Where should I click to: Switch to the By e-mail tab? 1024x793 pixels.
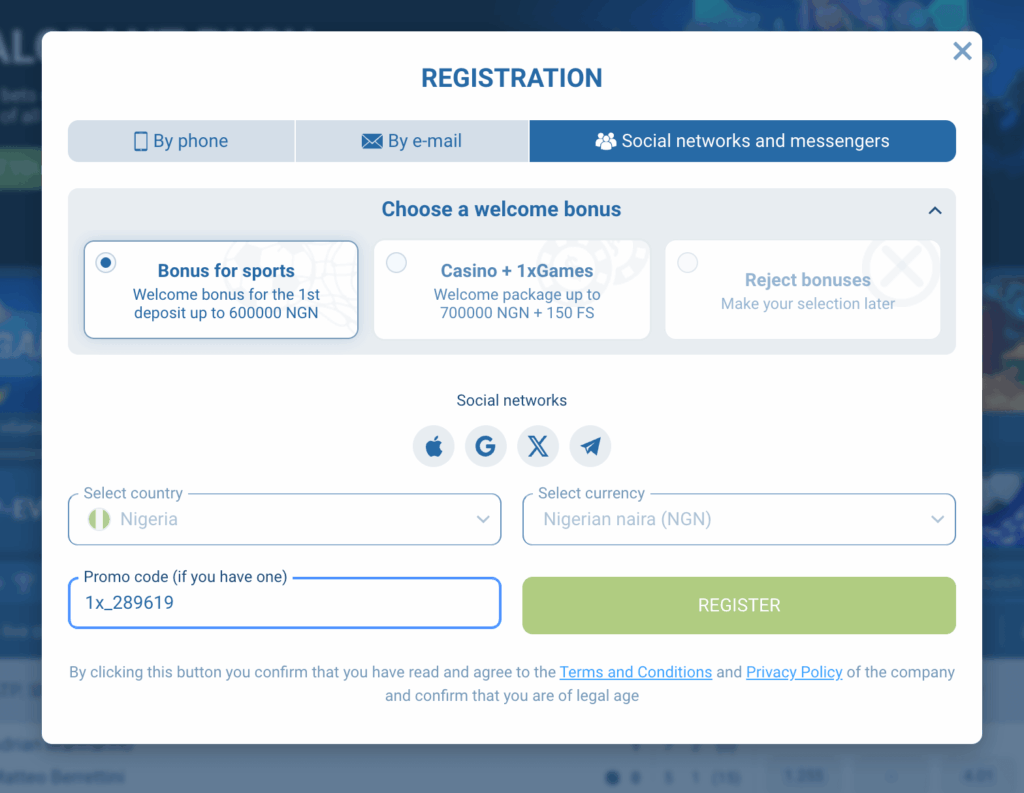point(412,141)
